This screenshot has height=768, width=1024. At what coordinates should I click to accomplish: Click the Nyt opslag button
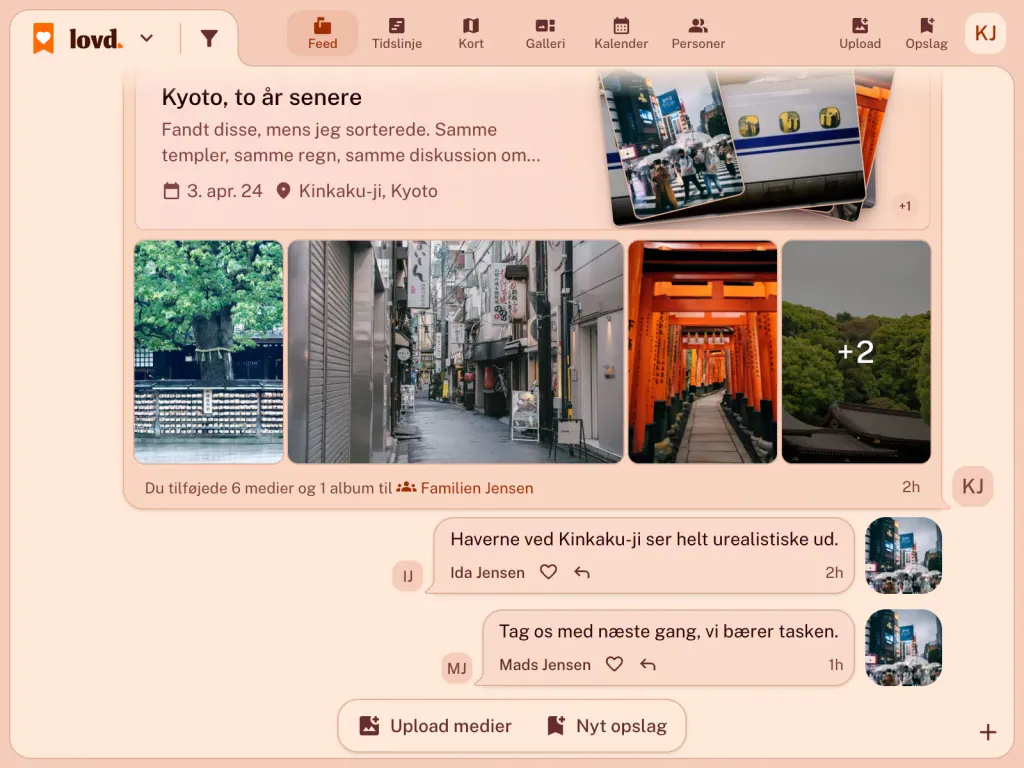(x=607, y=726)
